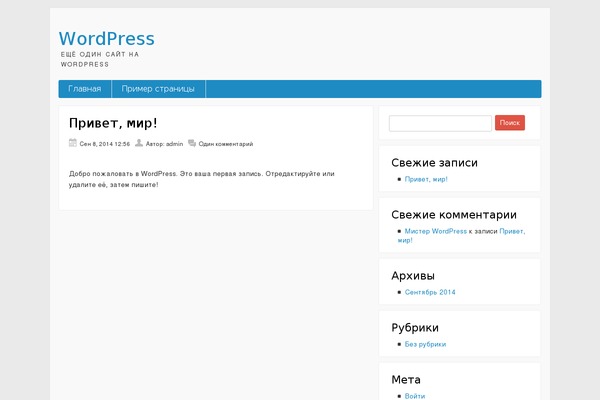
Task: Focus the sidebar search input field
Action: coord(440,123)
